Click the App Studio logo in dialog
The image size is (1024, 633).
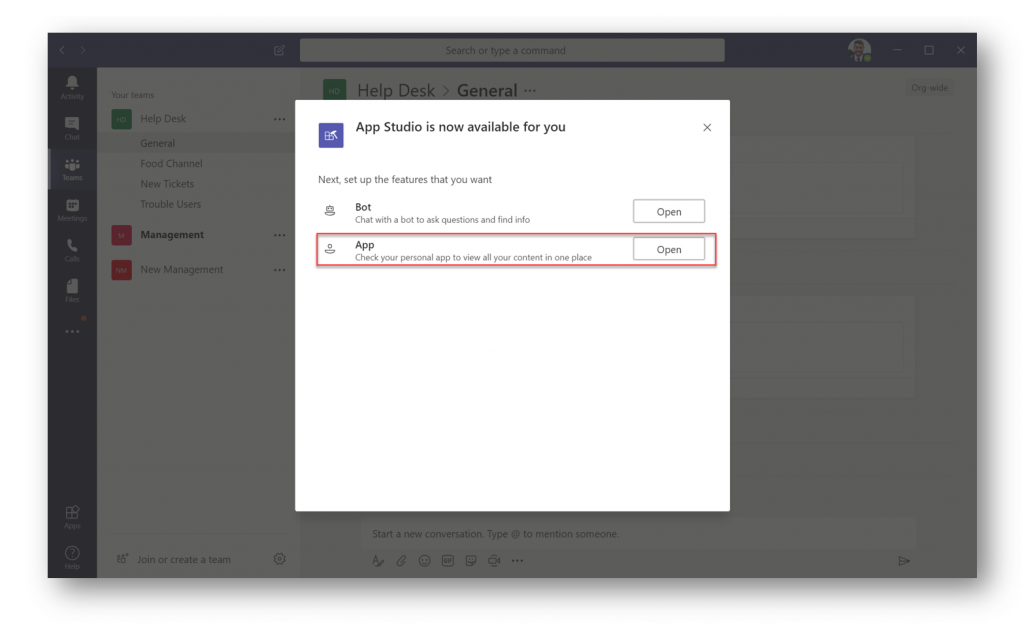331,135
